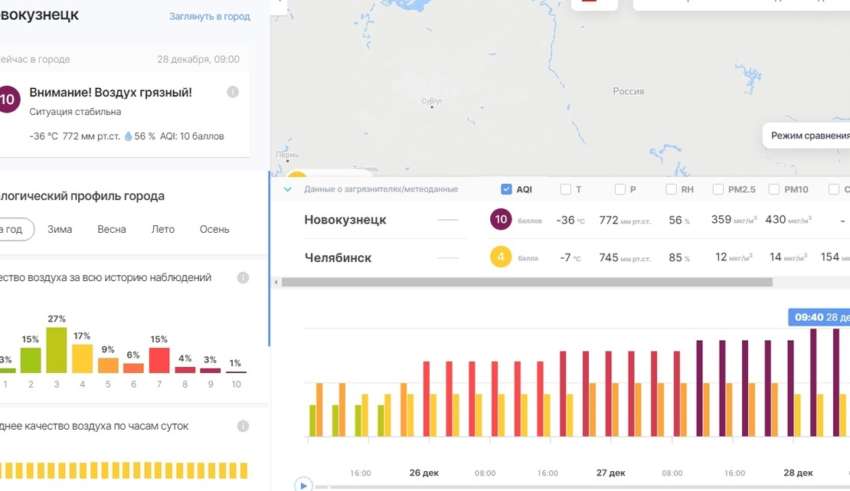This screenshot has width=850, height=491.
Task: Click 'Режим сравнения' button
Action: click(808, 134)
